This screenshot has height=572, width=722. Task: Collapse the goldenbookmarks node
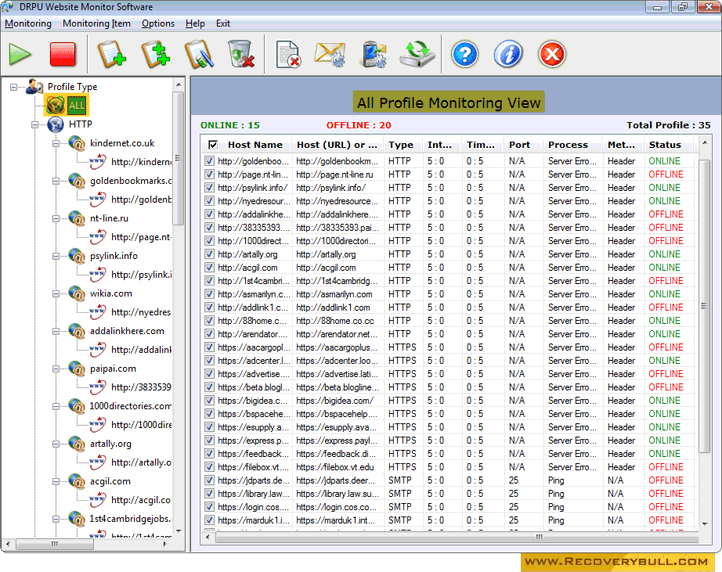pyautogui.click(x=56, y=181)
